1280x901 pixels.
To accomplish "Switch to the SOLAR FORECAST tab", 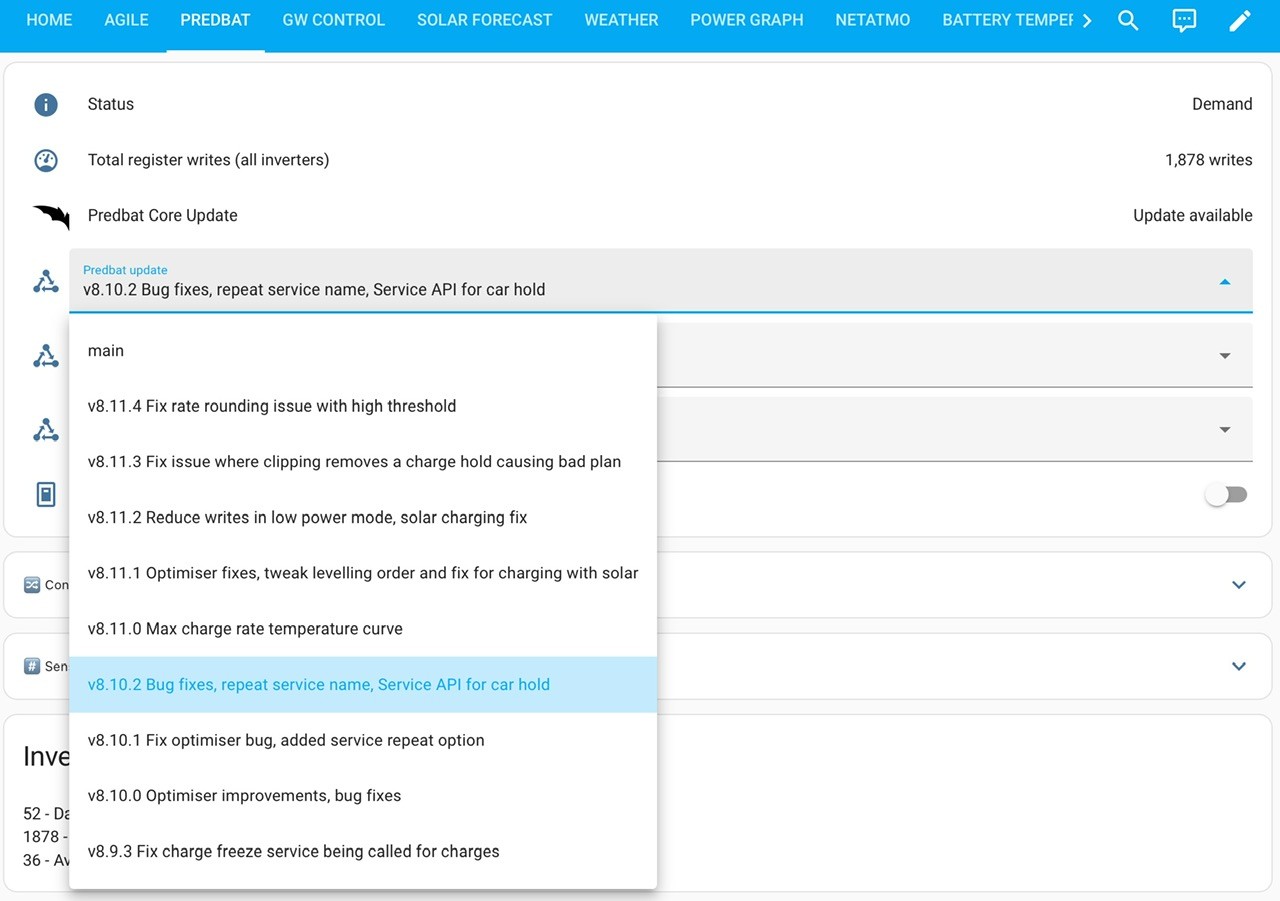I will click(x=484, y=20).
